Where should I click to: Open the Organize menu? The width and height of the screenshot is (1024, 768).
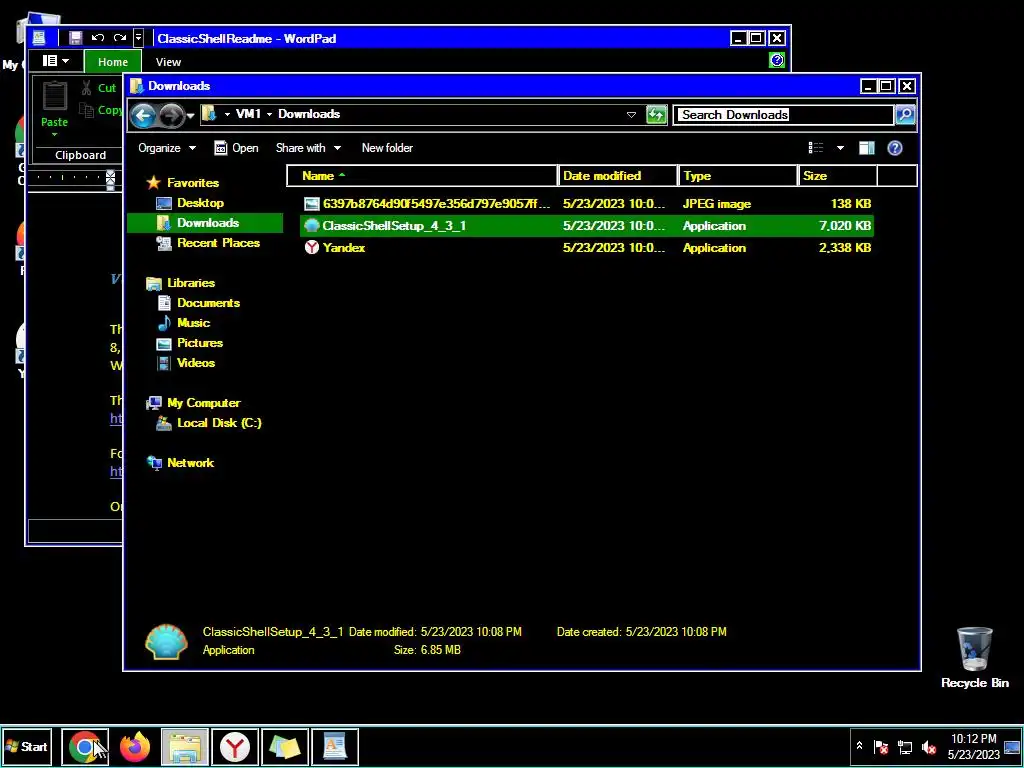click(167, 148)
